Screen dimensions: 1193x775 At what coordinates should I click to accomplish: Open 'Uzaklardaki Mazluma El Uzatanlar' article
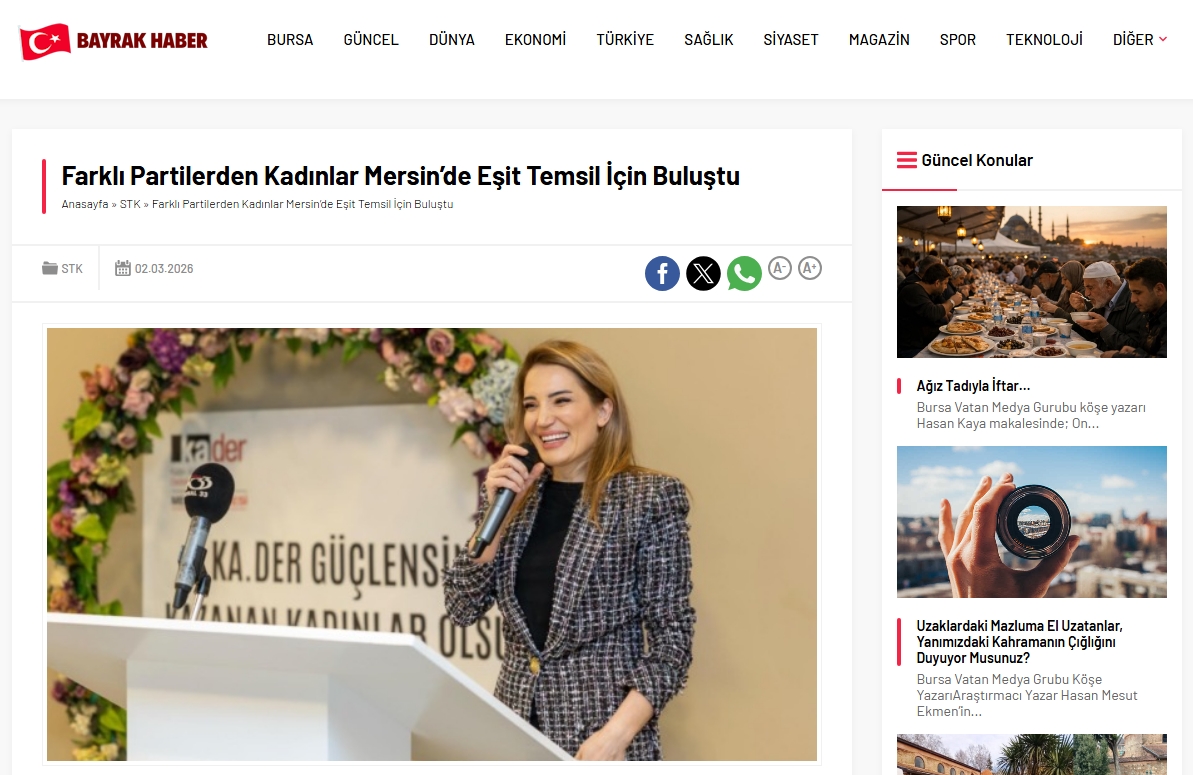click(1019, 642)
